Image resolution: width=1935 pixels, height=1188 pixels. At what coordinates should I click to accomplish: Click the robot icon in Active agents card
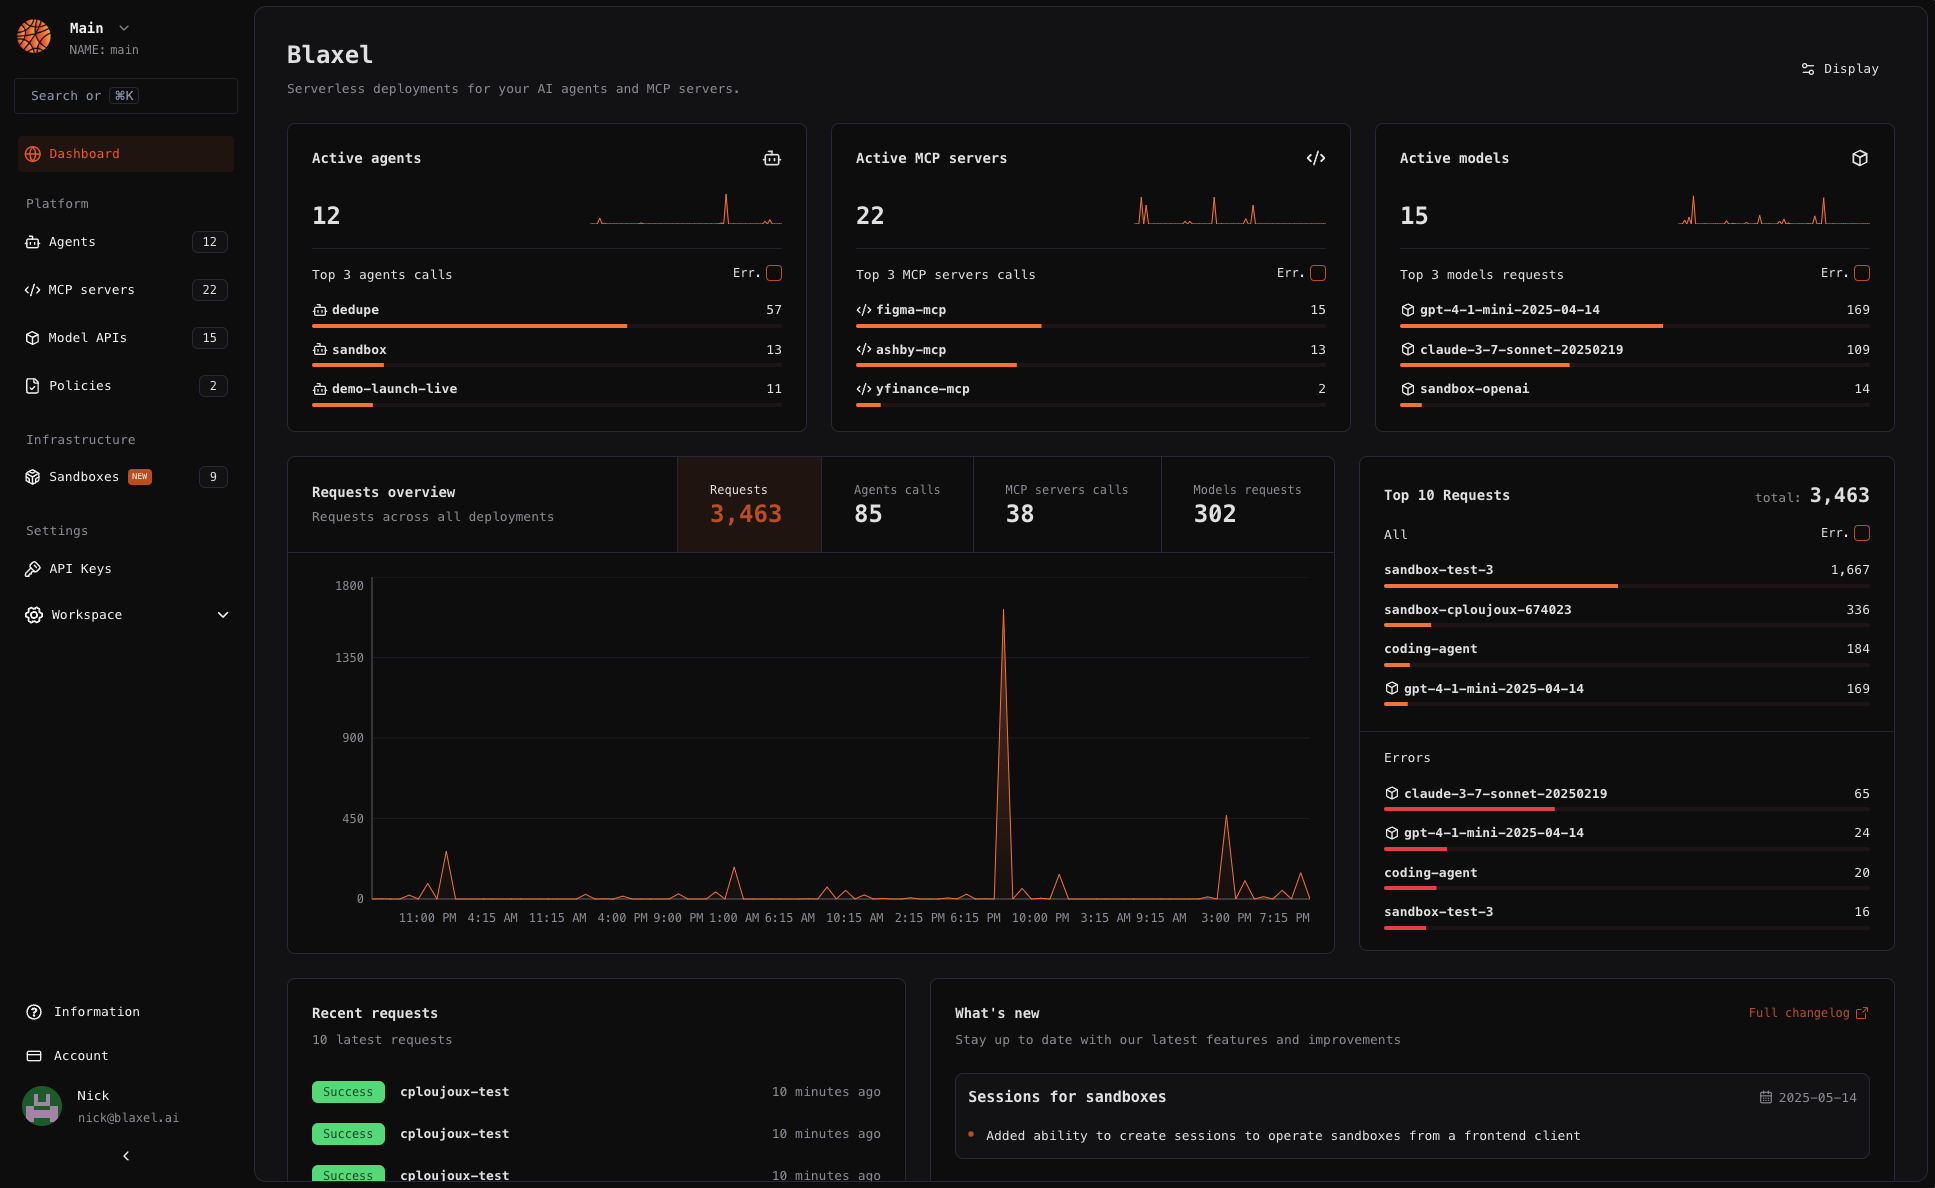point(772,158)
